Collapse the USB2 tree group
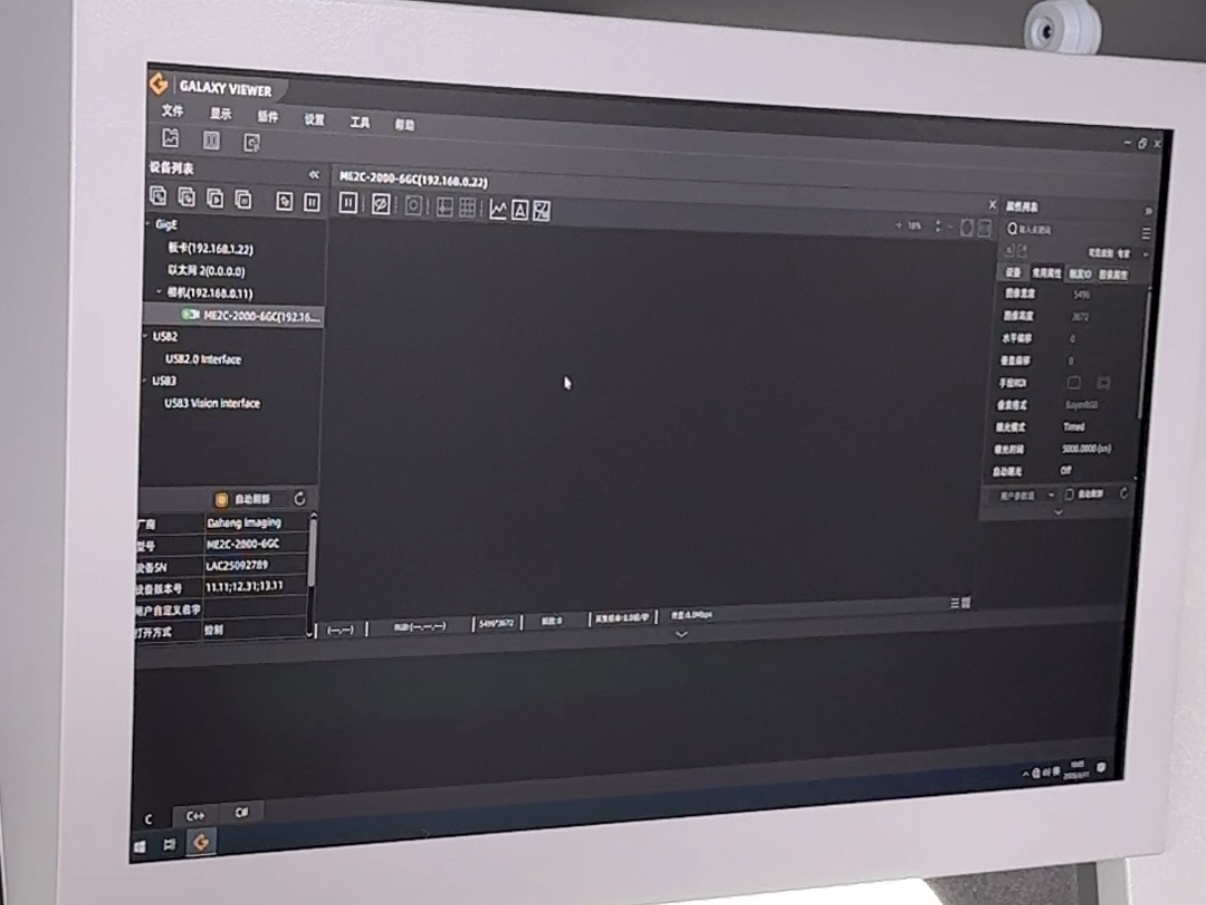The height and width of the screenshot is (905, 1206). pos(146,337)
